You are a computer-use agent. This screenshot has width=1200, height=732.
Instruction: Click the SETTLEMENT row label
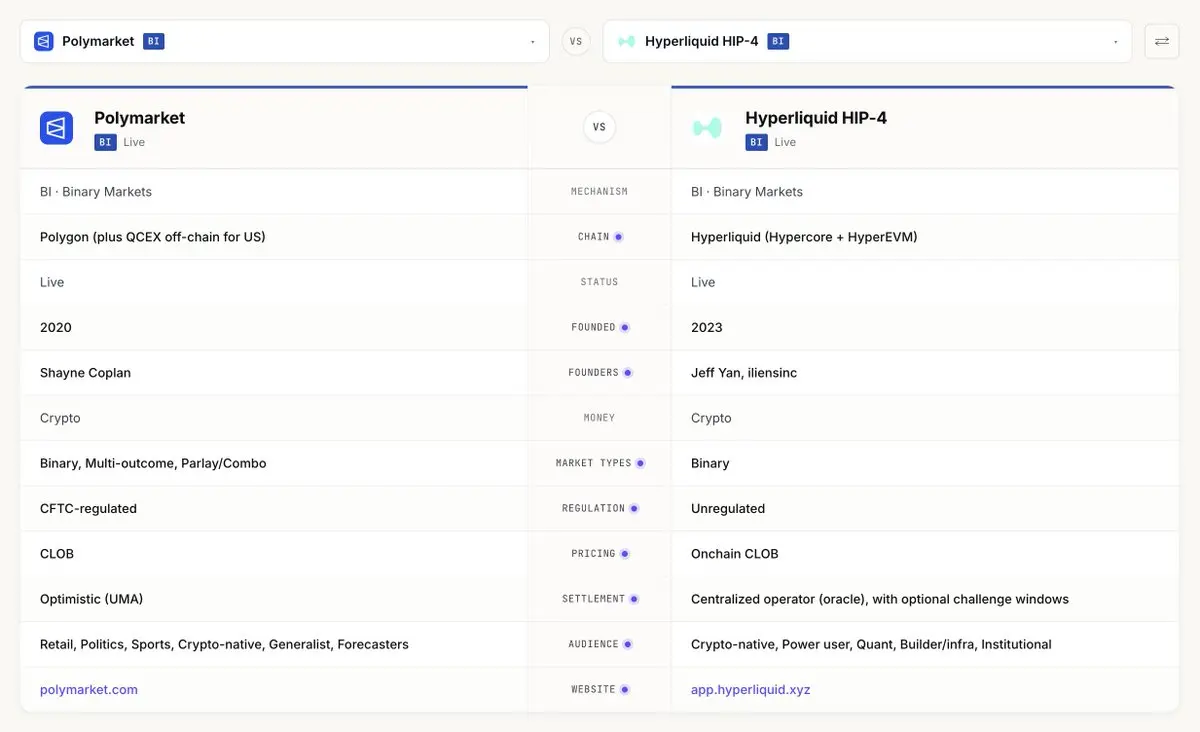pyautogui.click(x=593, y=599)
